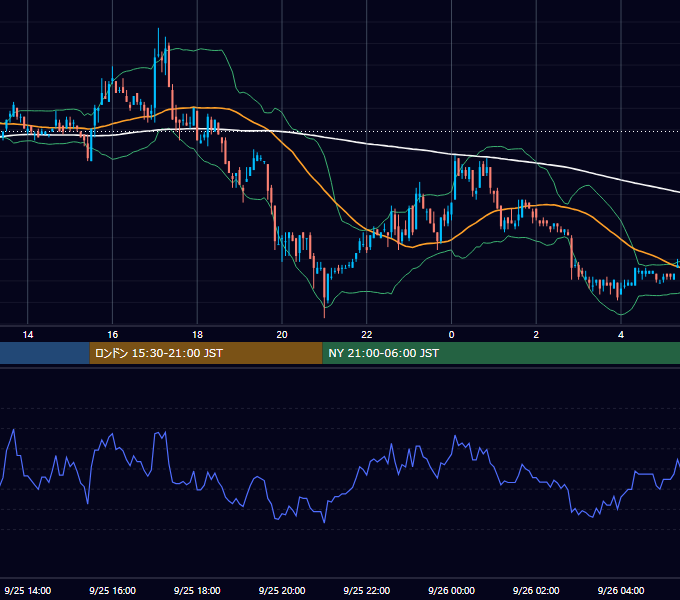This screenshot has height=600, width=680.
Task: Click the blue session bar before ロンドン
Action: [x=45, y=353]
